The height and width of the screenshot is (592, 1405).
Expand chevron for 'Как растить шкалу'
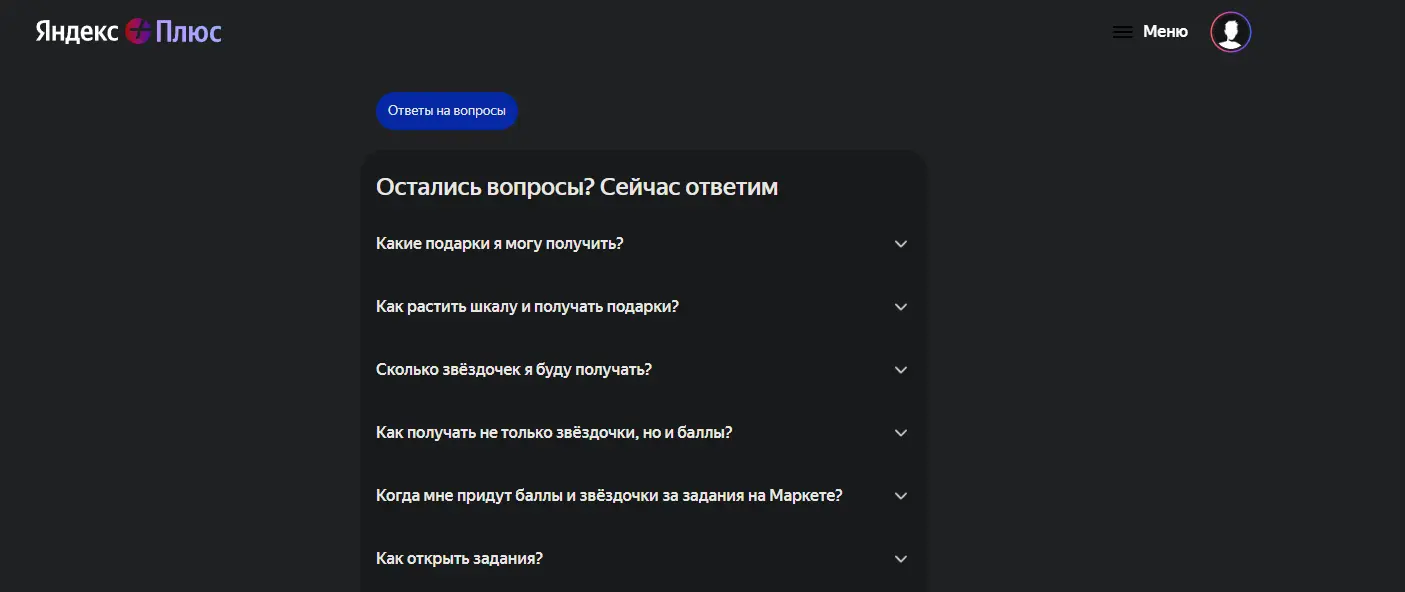tap(900, 307)
